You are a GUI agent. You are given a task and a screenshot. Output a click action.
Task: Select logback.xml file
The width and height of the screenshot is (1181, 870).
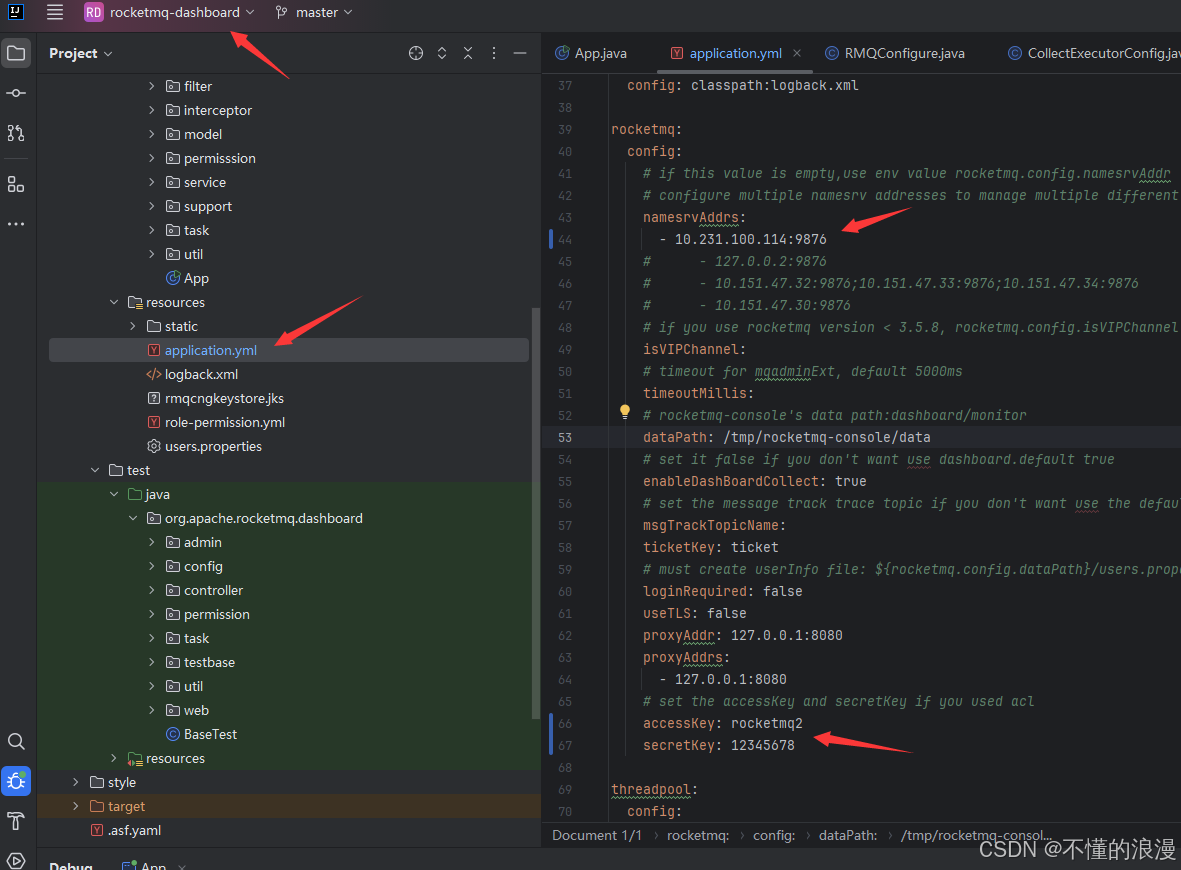[192, 374]
